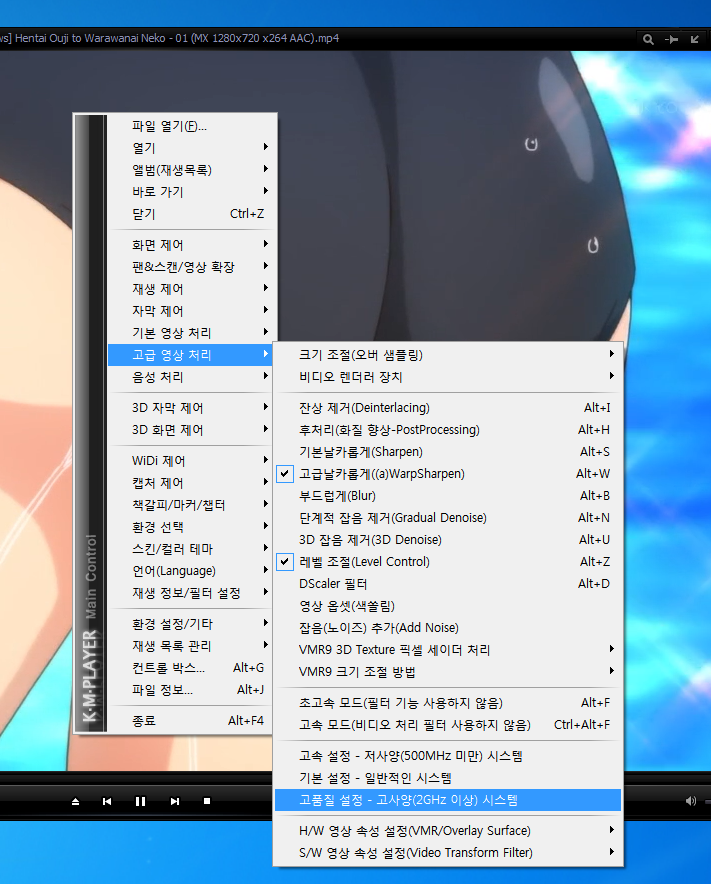Skip to the previous track

[x=107, y=801]
